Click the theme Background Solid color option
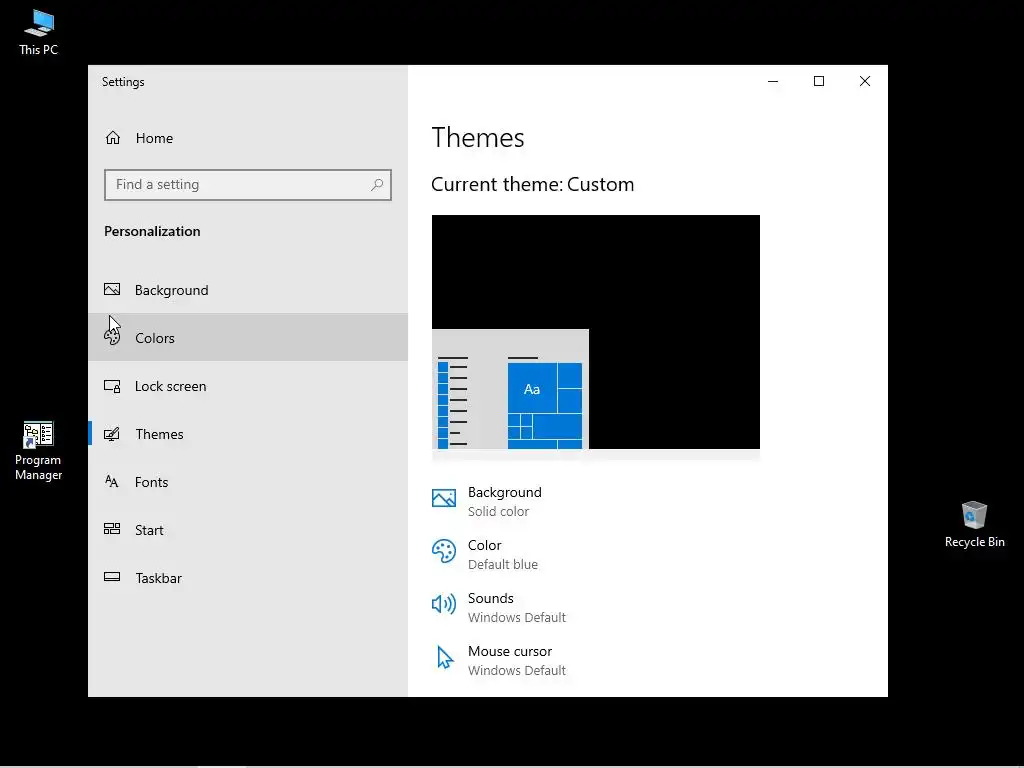The height and width of the screenshot is (768, 1024). (487, 502)
